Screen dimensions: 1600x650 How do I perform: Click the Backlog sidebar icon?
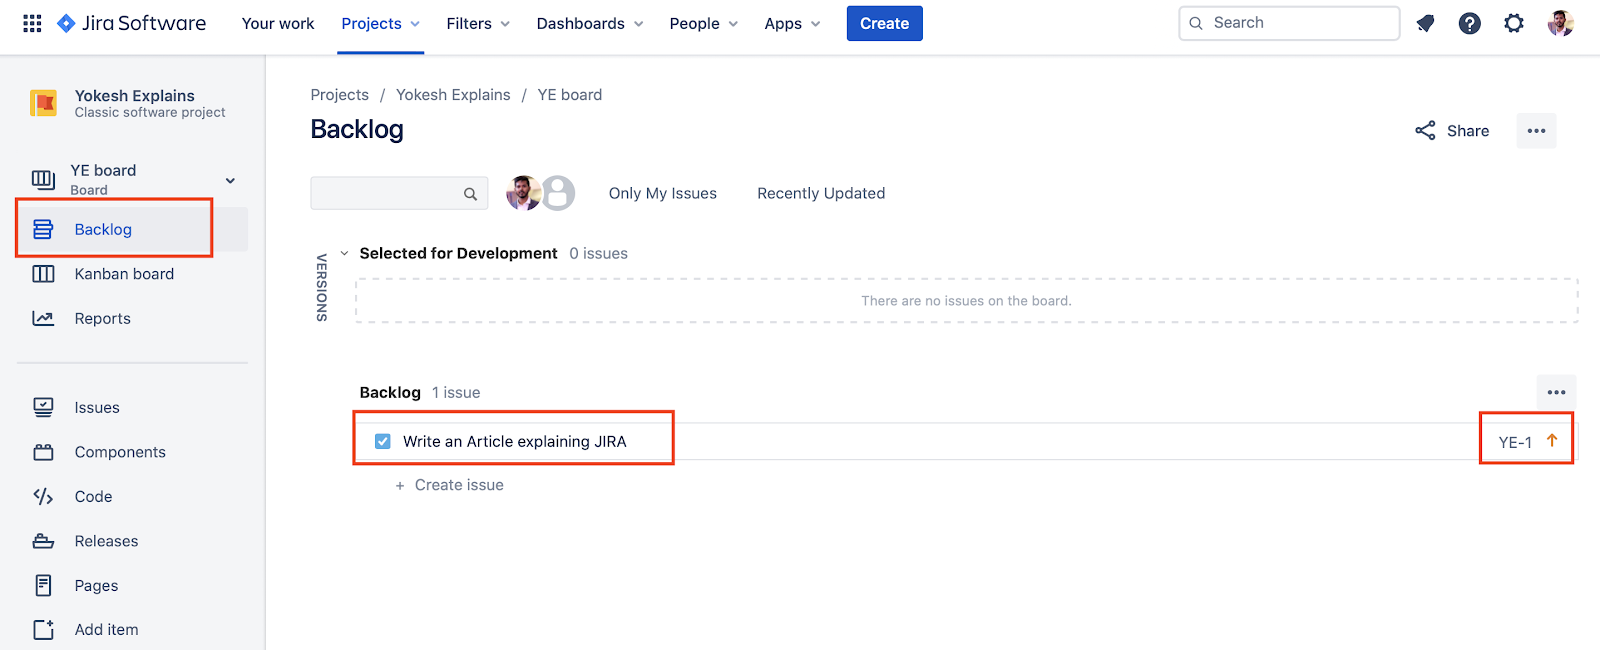pyautogui.click(x=43, y=229)
